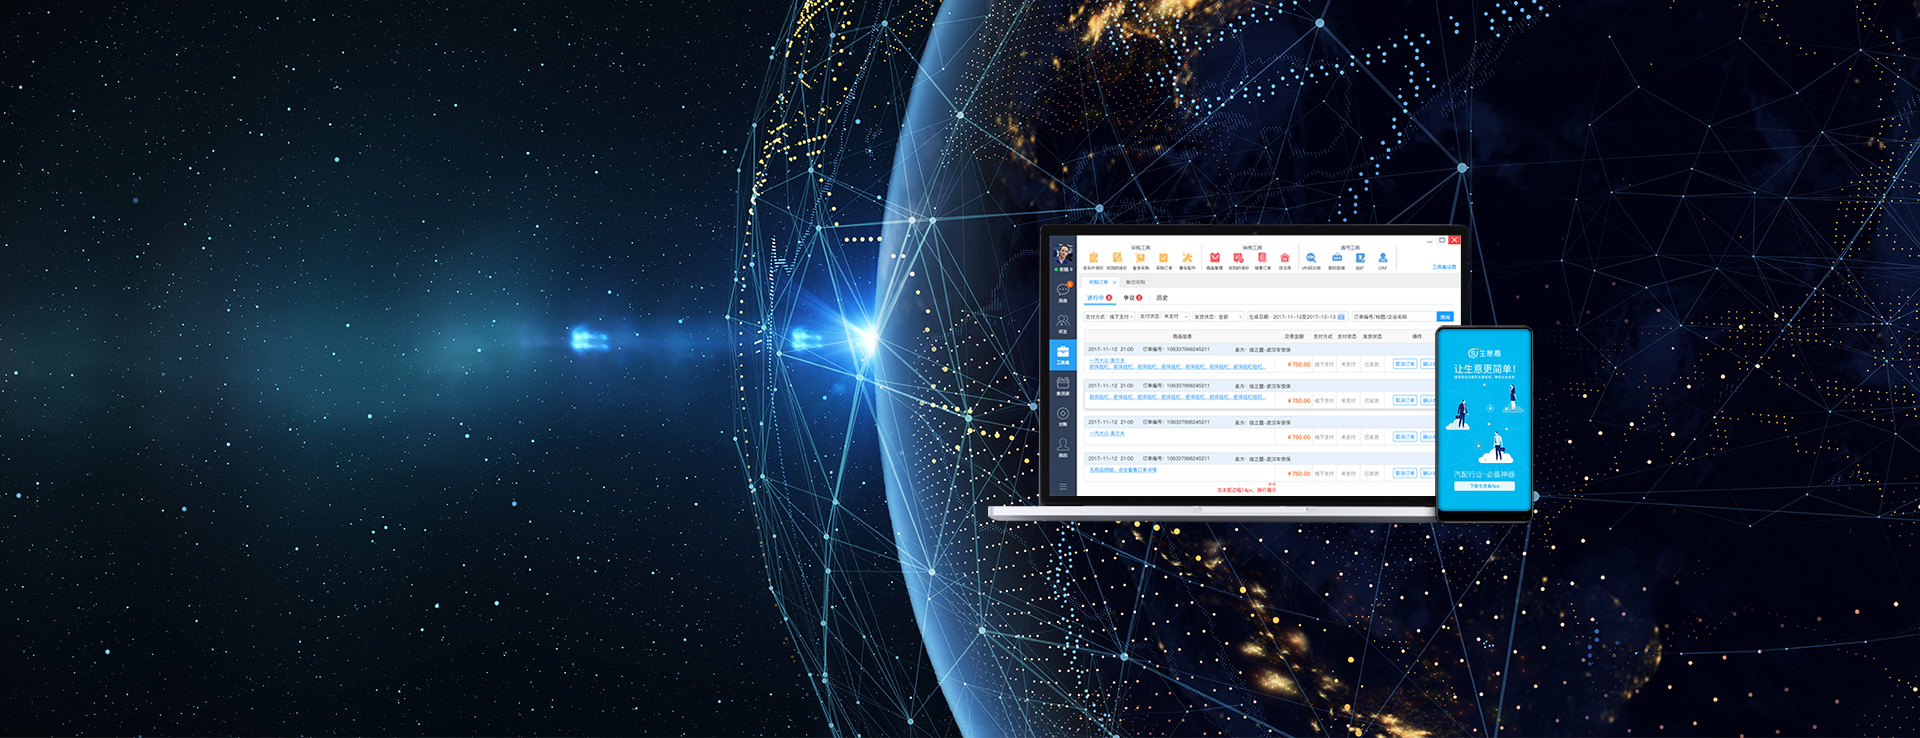This screenshot has width=1920, height=738.
Task: Open the long product link in the second order
Action: [1178, 397]
